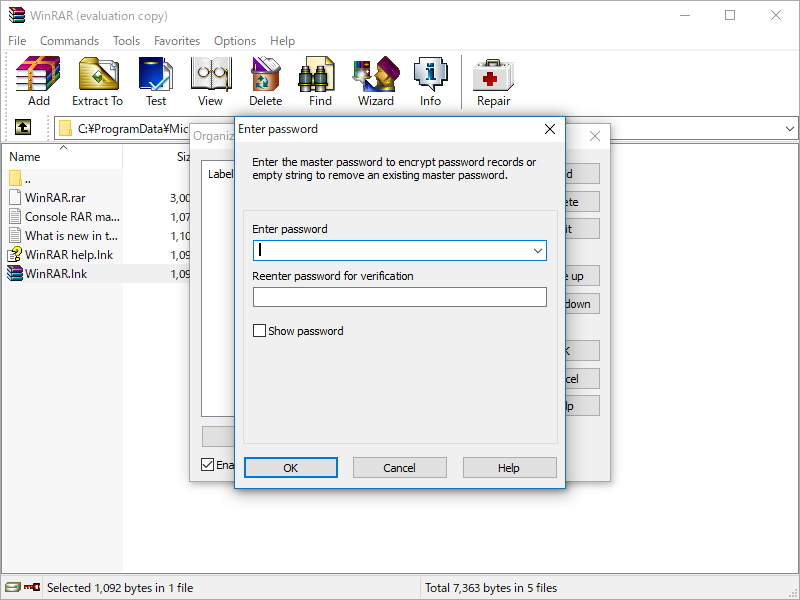Select the parent folder '..' icon
The image size is (800, 600).
[15, 178]
